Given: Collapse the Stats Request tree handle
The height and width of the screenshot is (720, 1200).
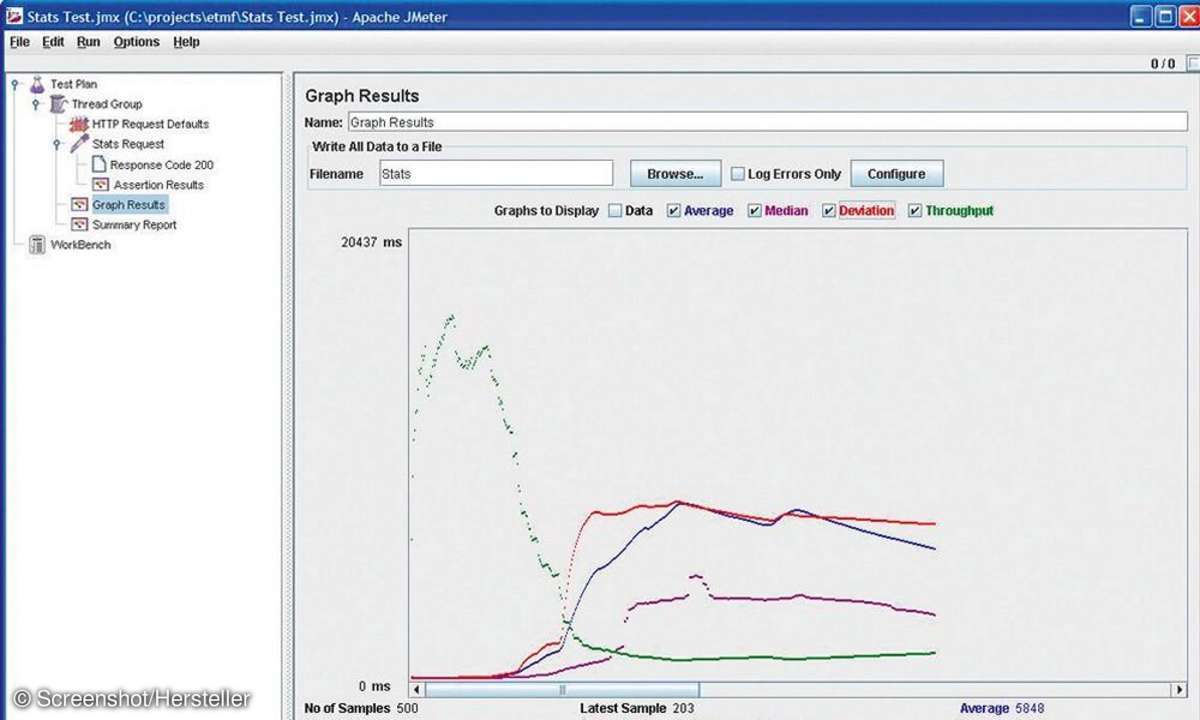Looking at the screenshot, I should tap(57, 144).
